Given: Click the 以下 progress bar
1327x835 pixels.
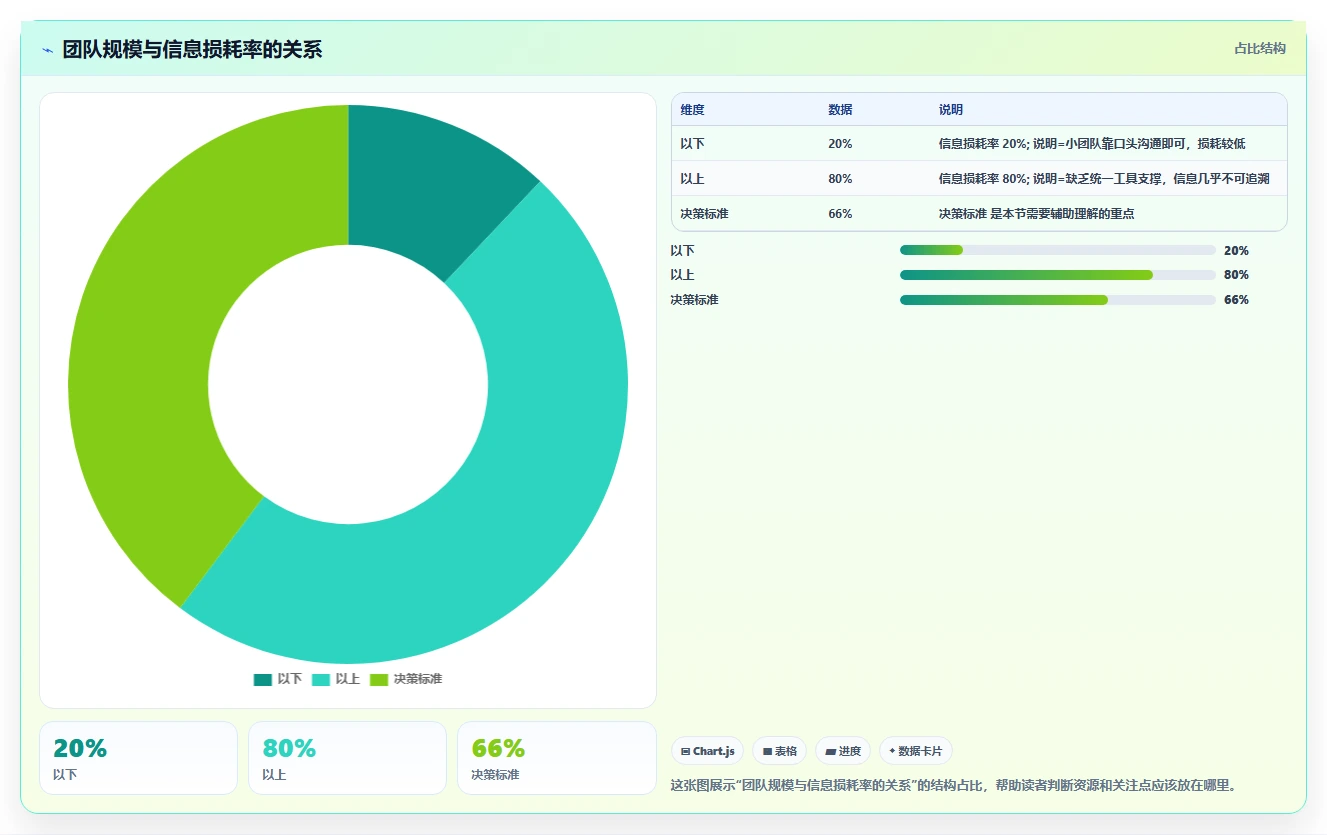Looking at the screenshot, I should tap(1058, 250).
